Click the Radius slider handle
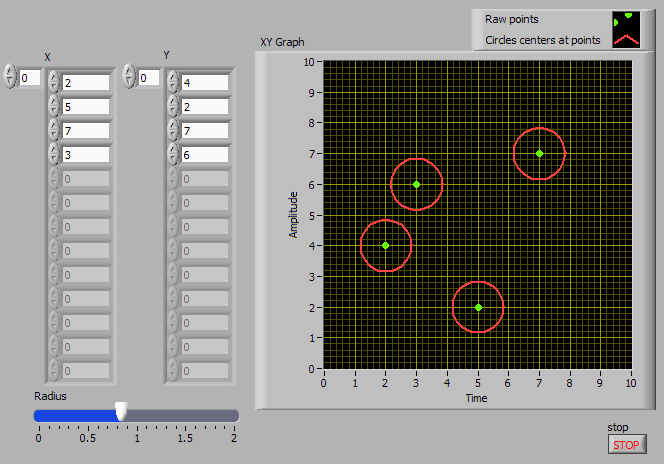 tap(121, 411)
